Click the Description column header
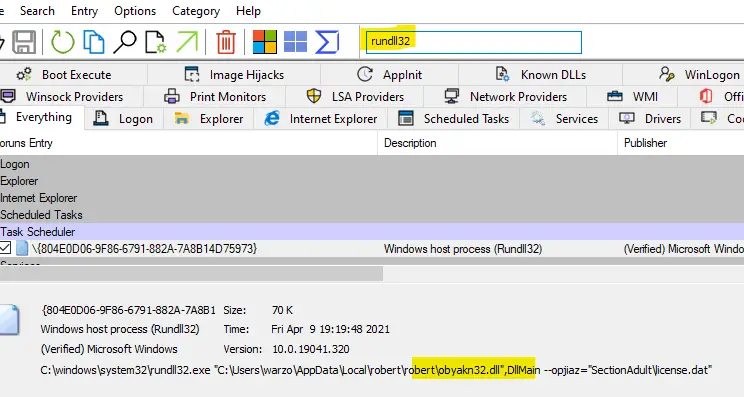The width and height of the screenshot is (744, 397). pos(497,143)
